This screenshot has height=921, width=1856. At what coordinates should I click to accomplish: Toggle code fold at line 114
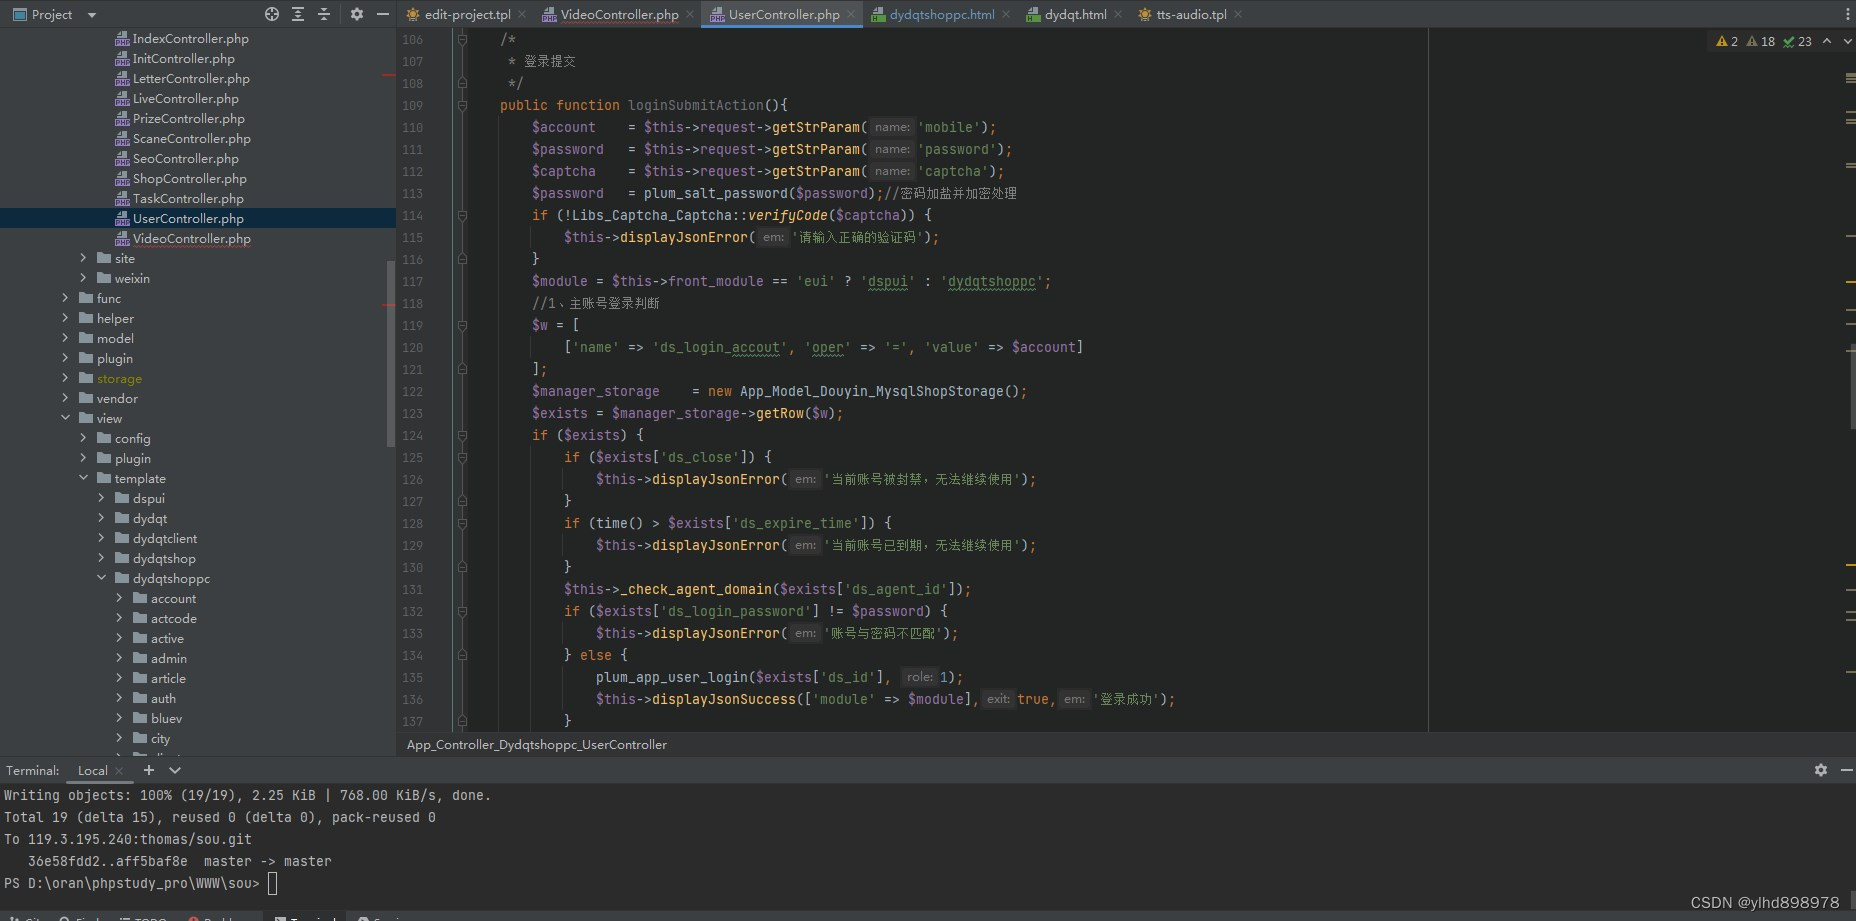[462, 215]
